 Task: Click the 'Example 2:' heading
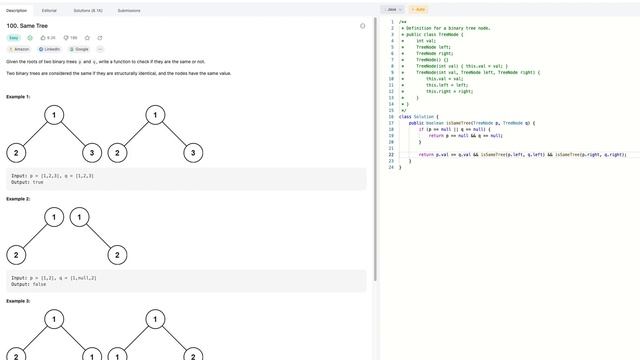(x=18, y=199)
